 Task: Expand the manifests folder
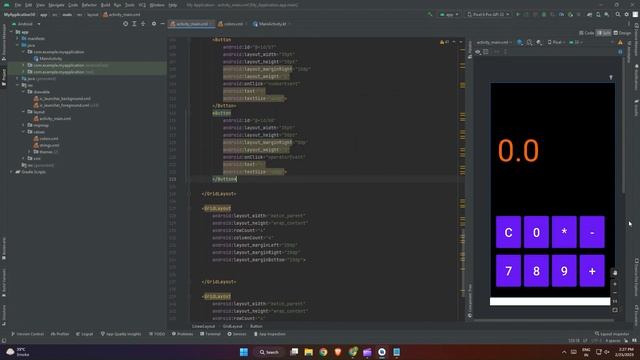point(18,38)
